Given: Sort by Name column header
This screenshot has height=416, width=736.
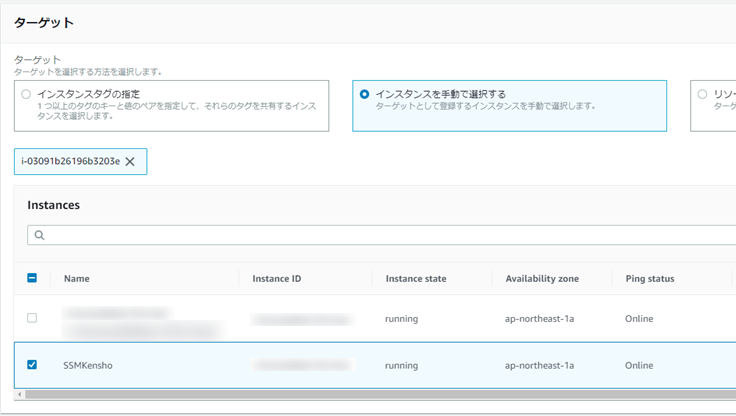Looking at the screenshot, I should pyautogui.click(x=77, y=278).
